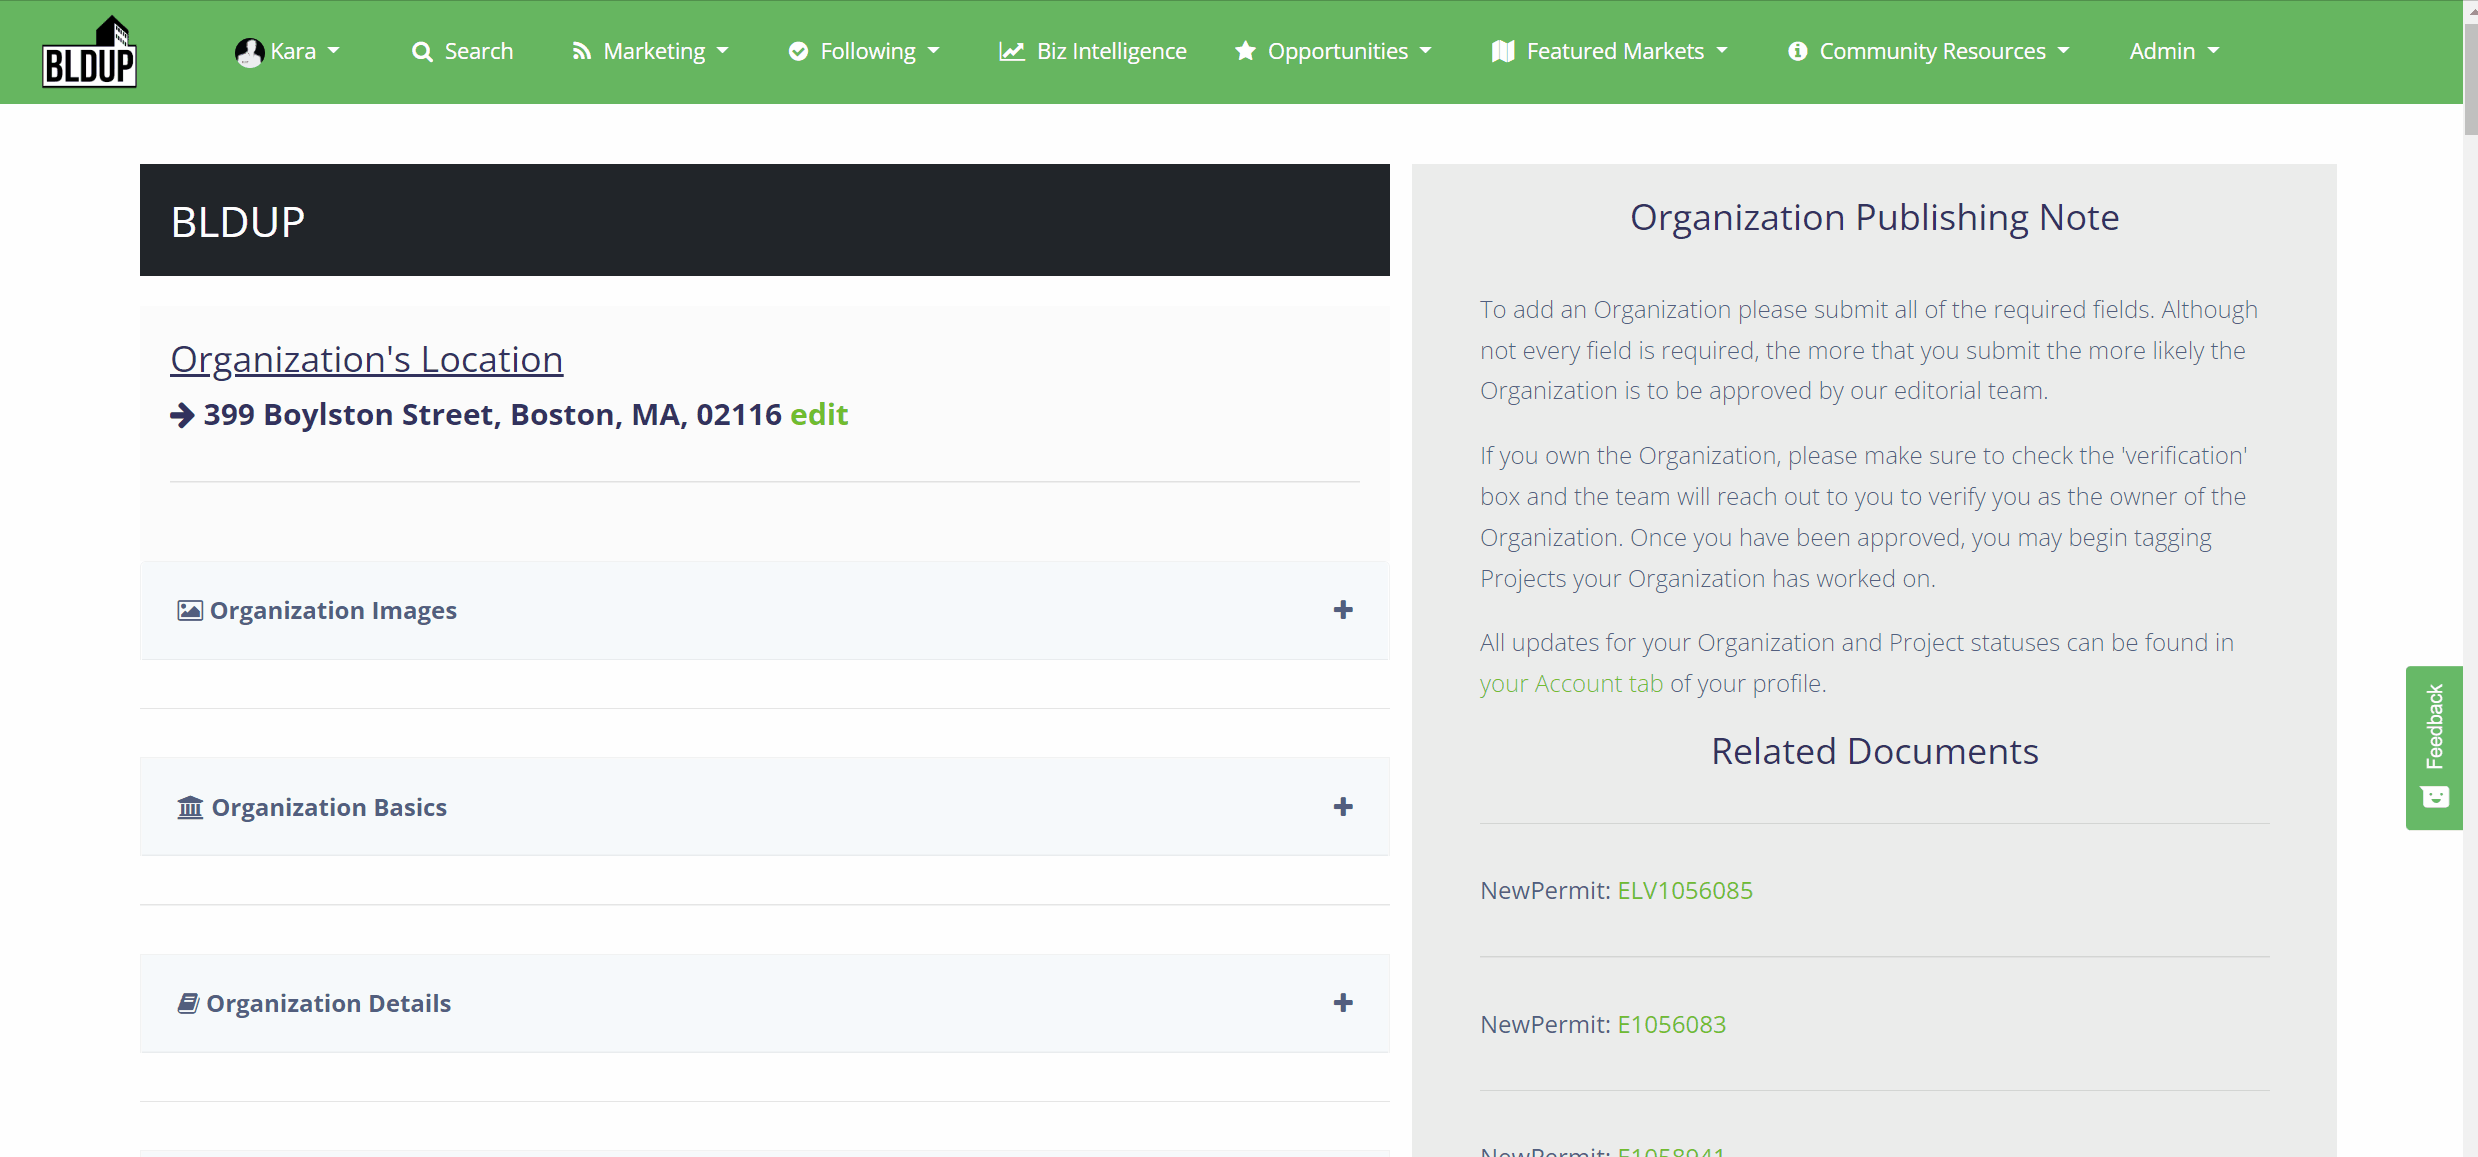The image size is (2478, 1157).
Task: Open permit link E1056083
Action: 1671,1024
